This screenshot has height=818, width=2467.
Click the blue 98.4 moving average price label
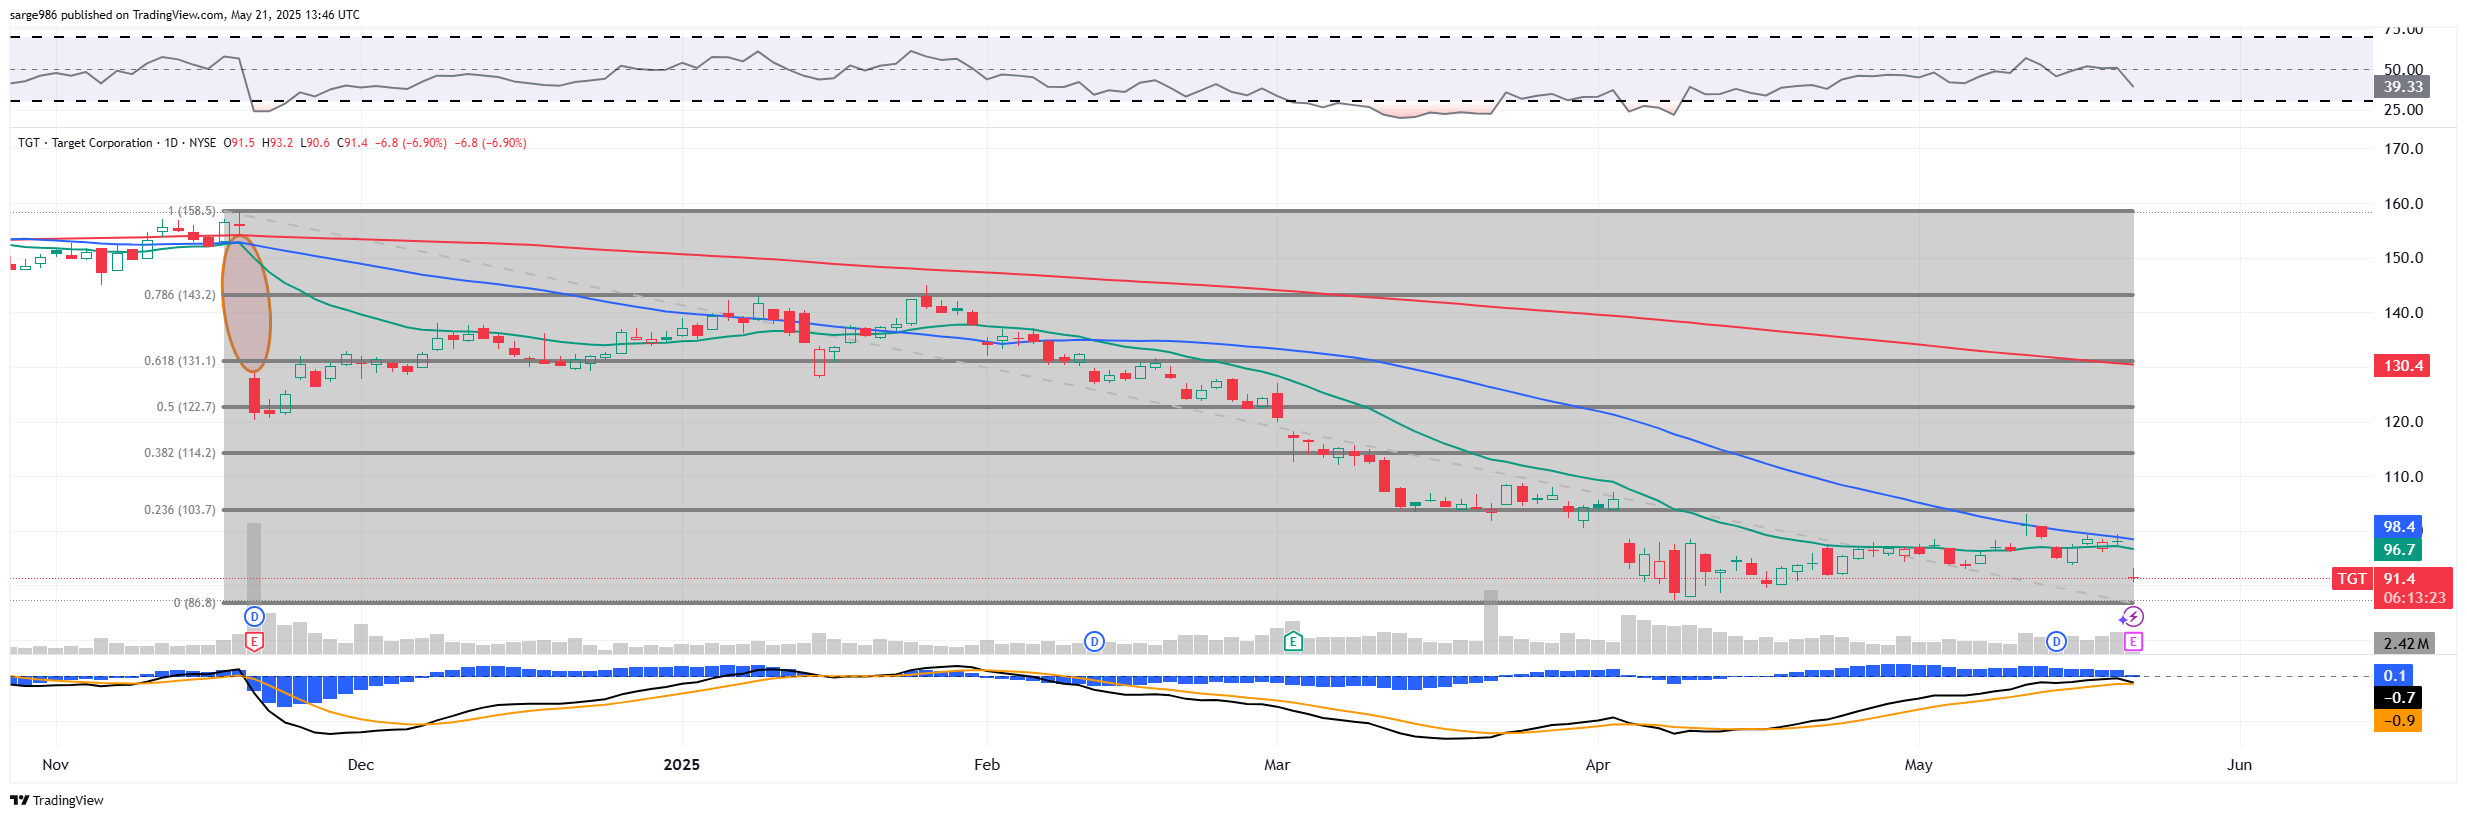click(x=2397, y=527)
